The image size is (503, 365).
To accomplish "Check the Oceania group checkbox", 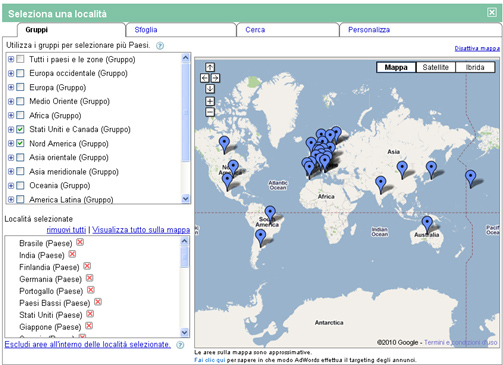I will [x=20, y=185].
